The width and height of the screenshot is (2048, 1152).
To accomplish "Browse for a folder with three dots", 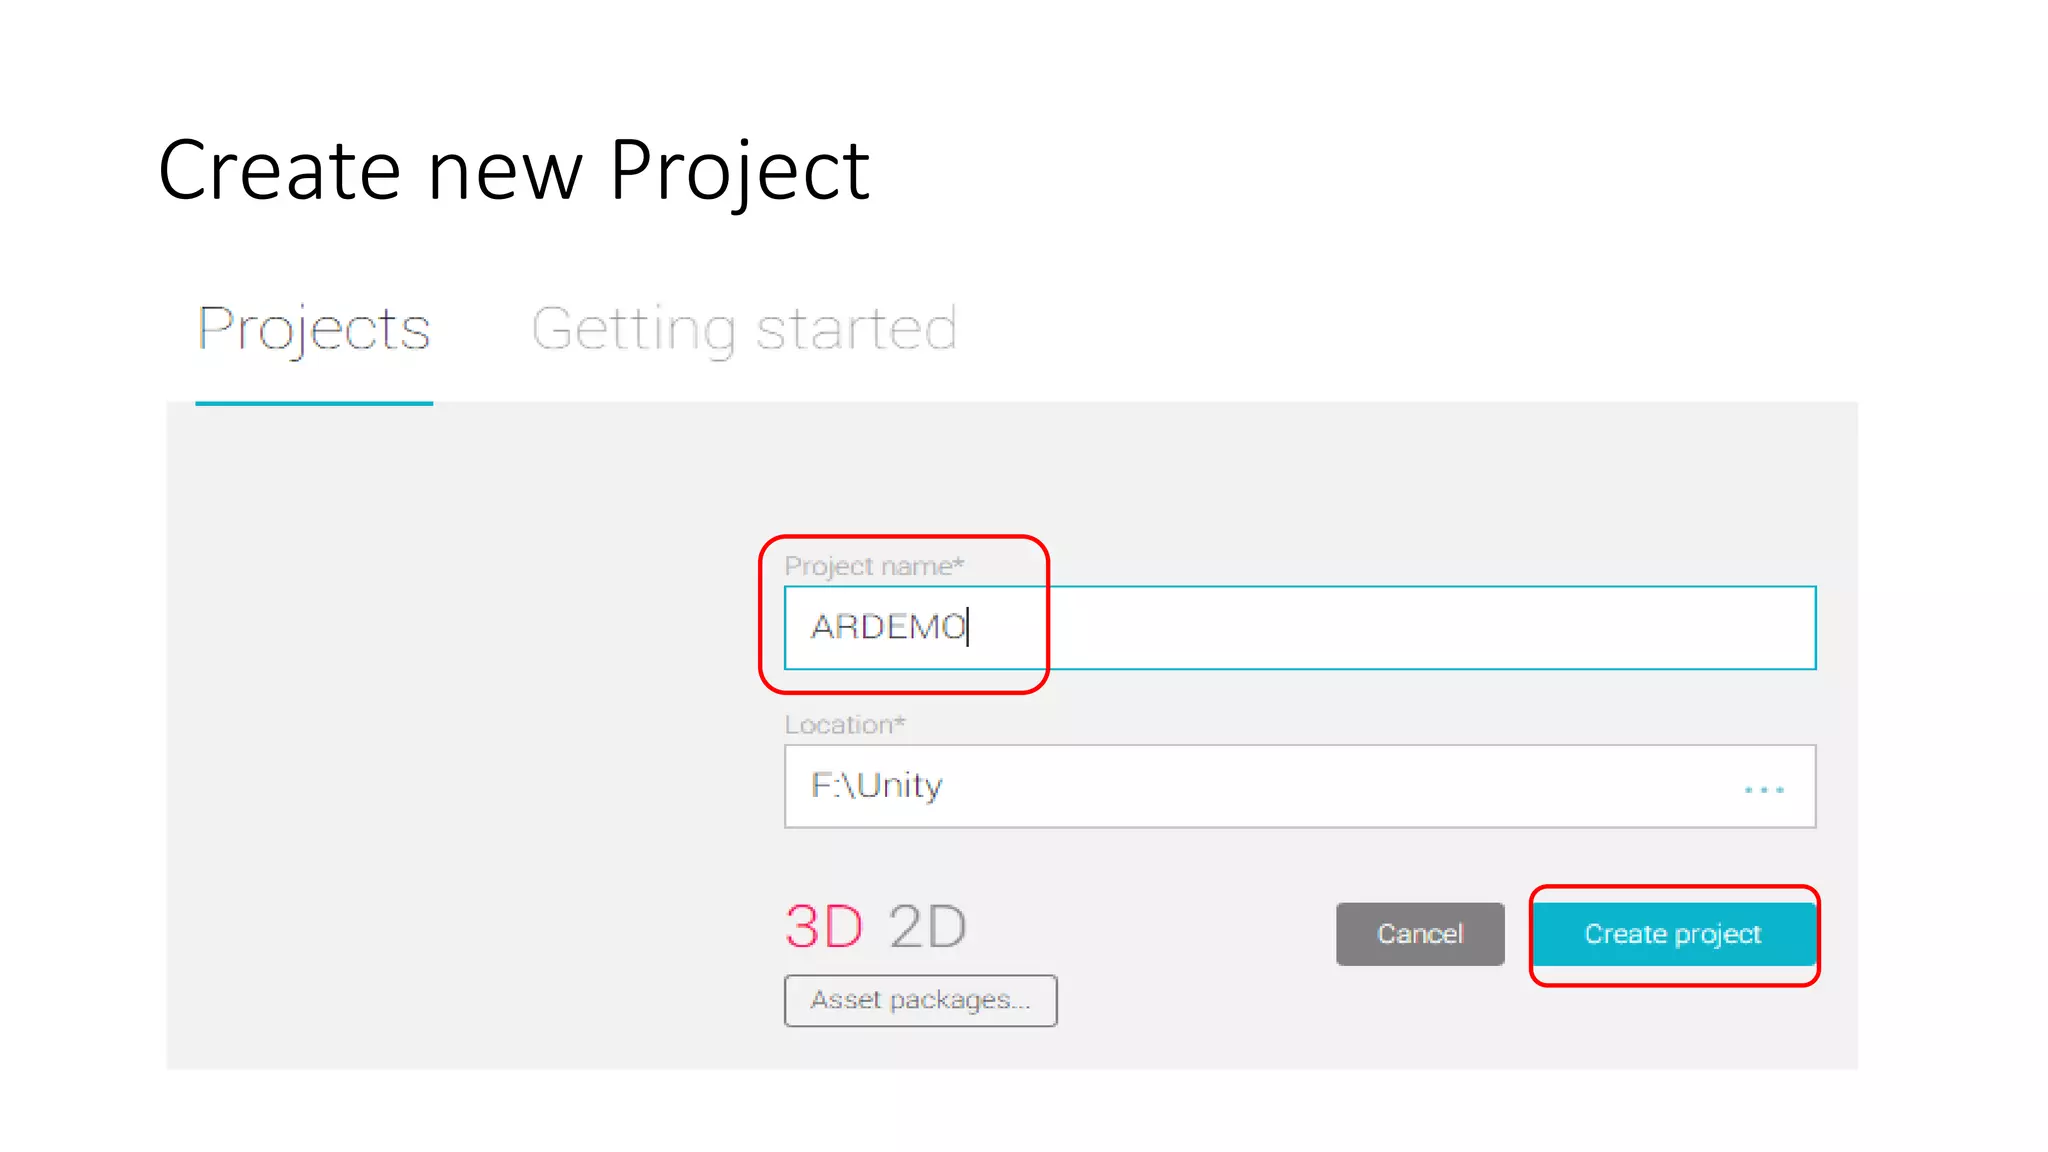I will tap(1763, 789).
